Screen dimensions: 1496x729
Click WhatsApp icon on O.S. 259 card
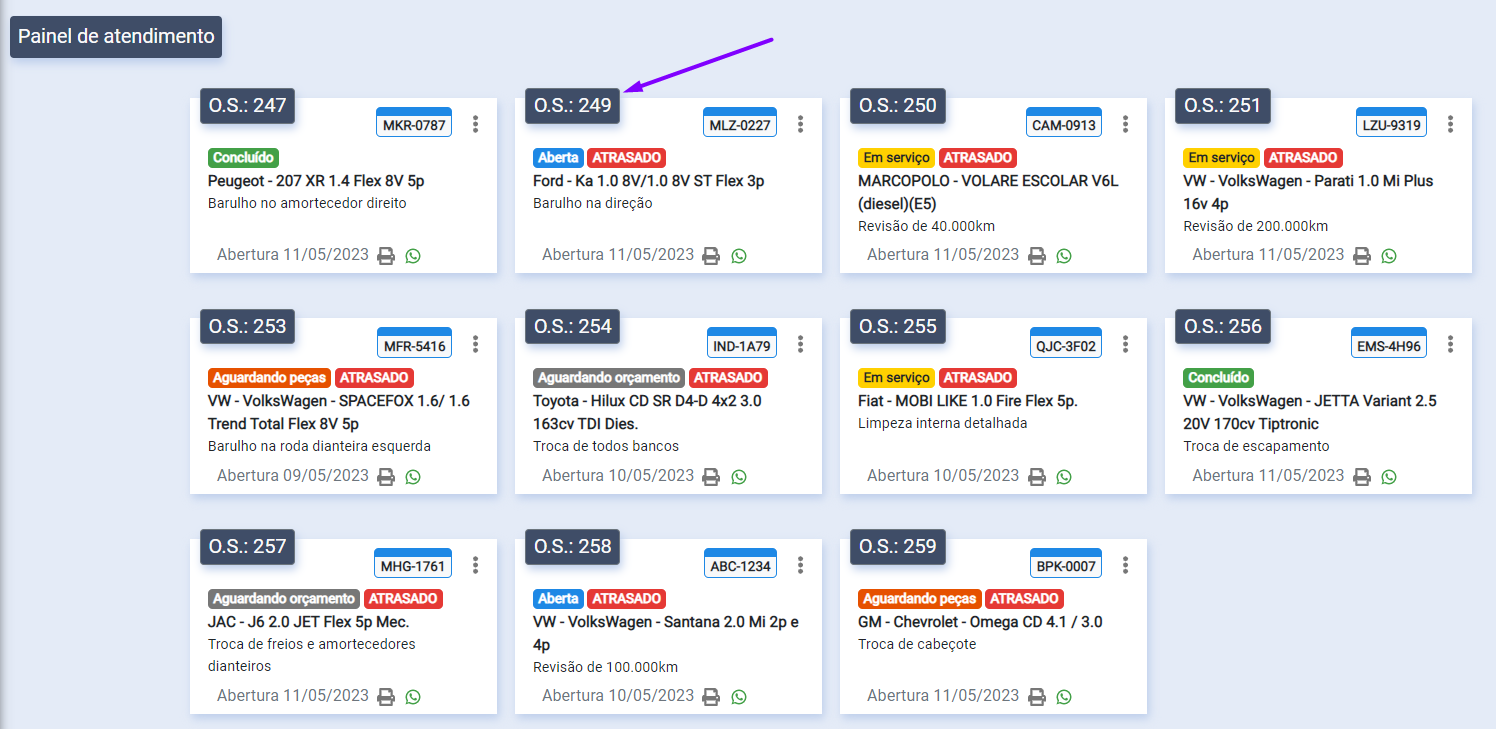[1064, 697]
